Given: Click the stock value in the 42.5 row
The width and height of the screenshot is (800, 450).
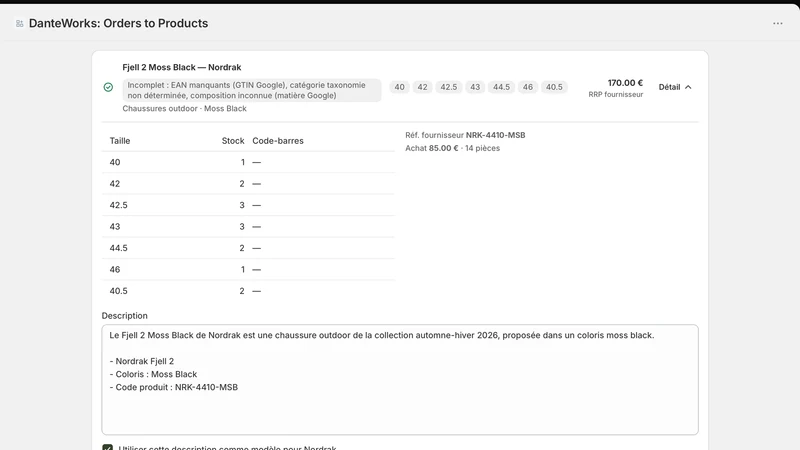Looking at the screenshot, I should click(242, 205).
